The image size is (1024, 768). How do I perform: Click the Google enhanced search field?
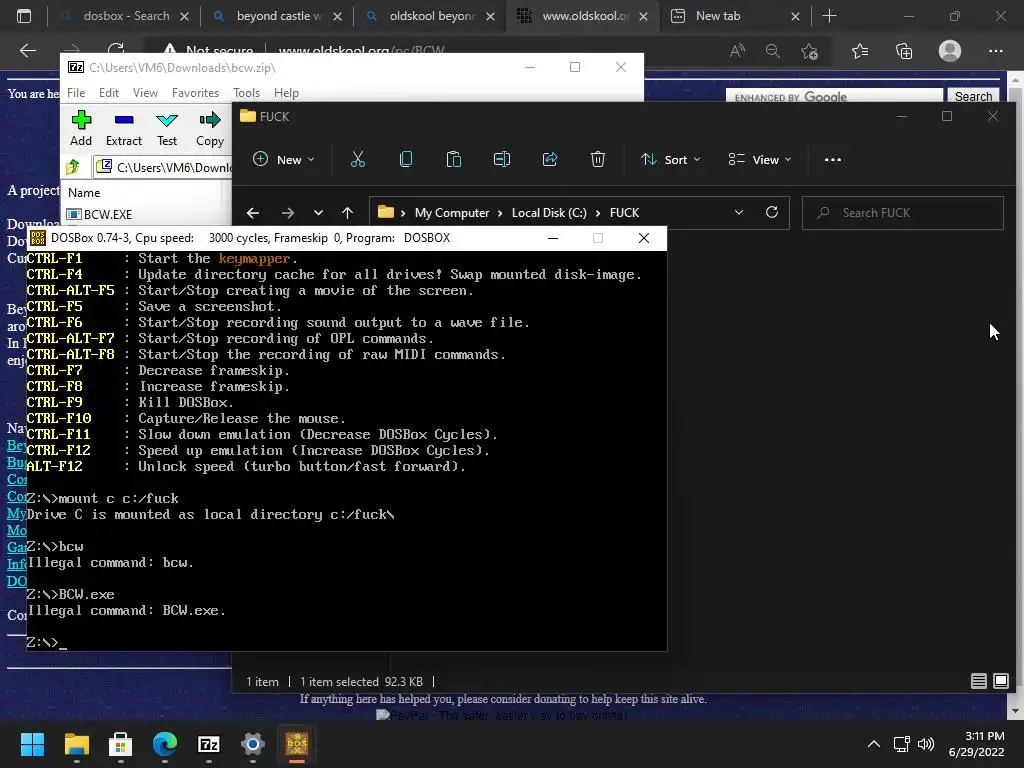click(x=834, y=96)
